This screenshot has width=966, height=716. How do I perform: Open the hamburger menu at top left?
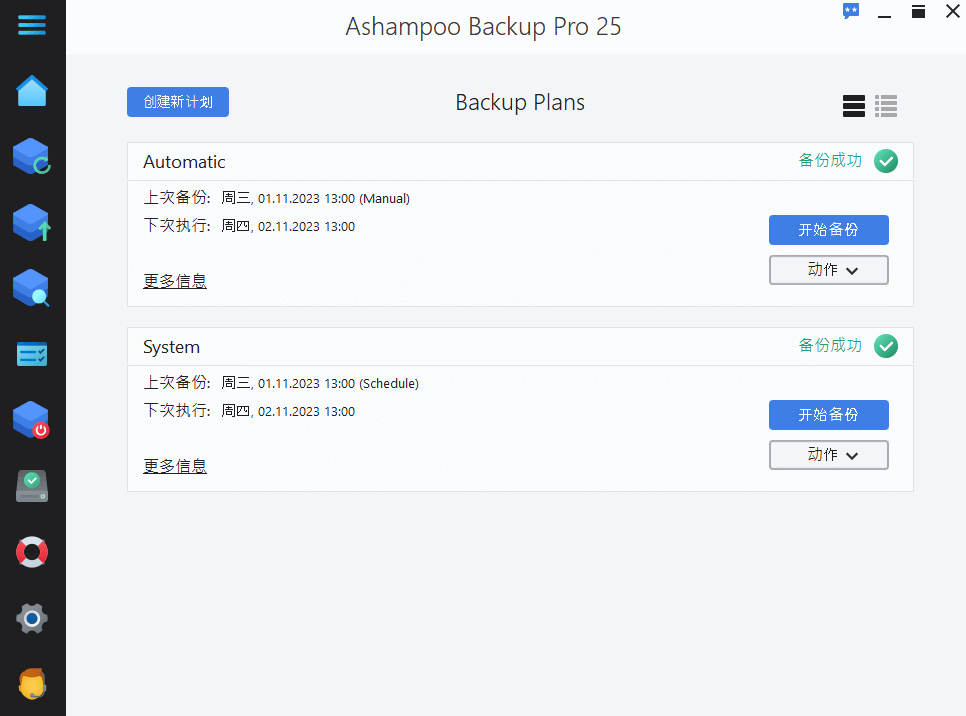pyautogui.click(x=32, y=24)
